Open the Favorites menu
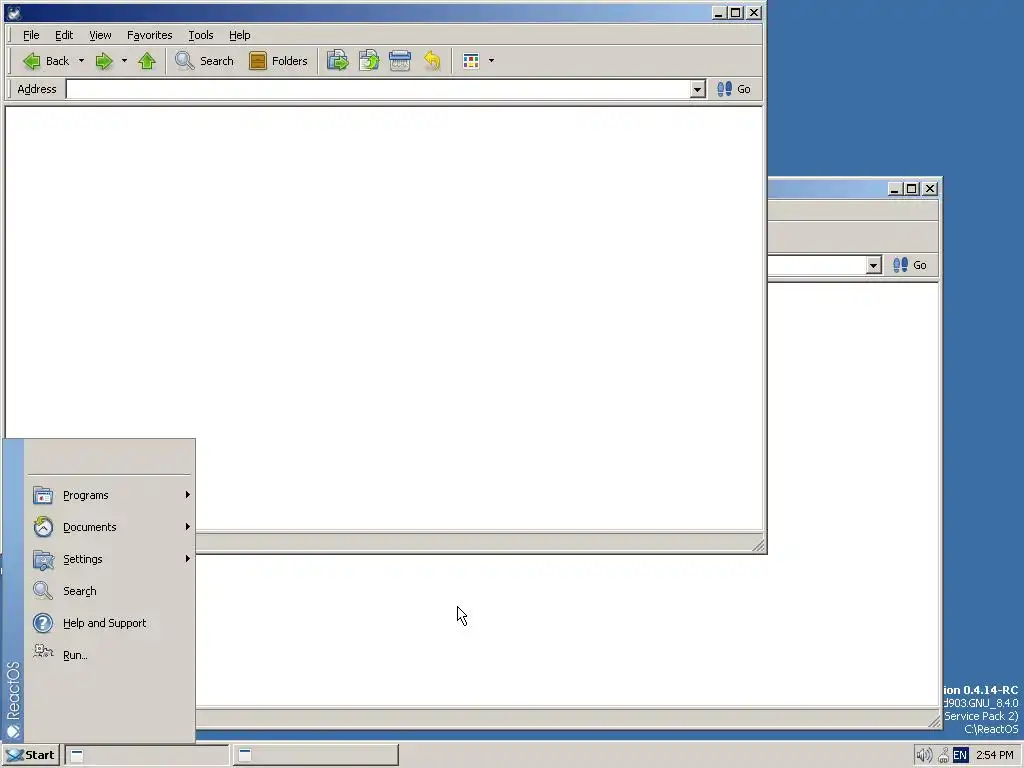 150,35
